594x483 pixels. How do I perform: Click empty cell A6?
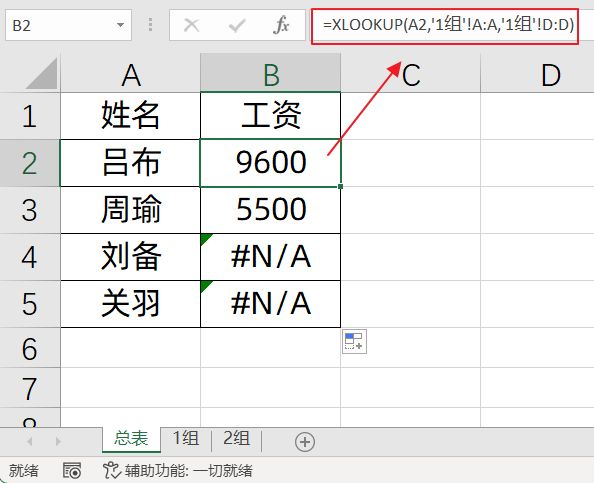pyautogui.click(x=131, y=348)
